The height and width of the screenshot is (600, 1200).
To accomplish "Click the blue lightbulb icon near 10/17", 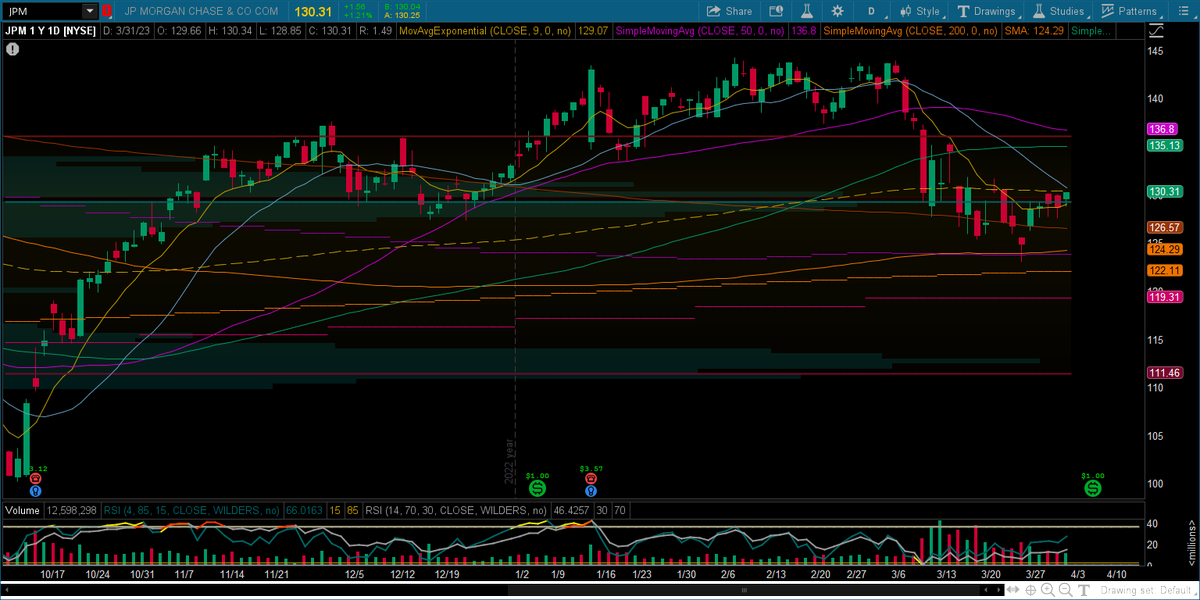I will (x=36, y=491).
